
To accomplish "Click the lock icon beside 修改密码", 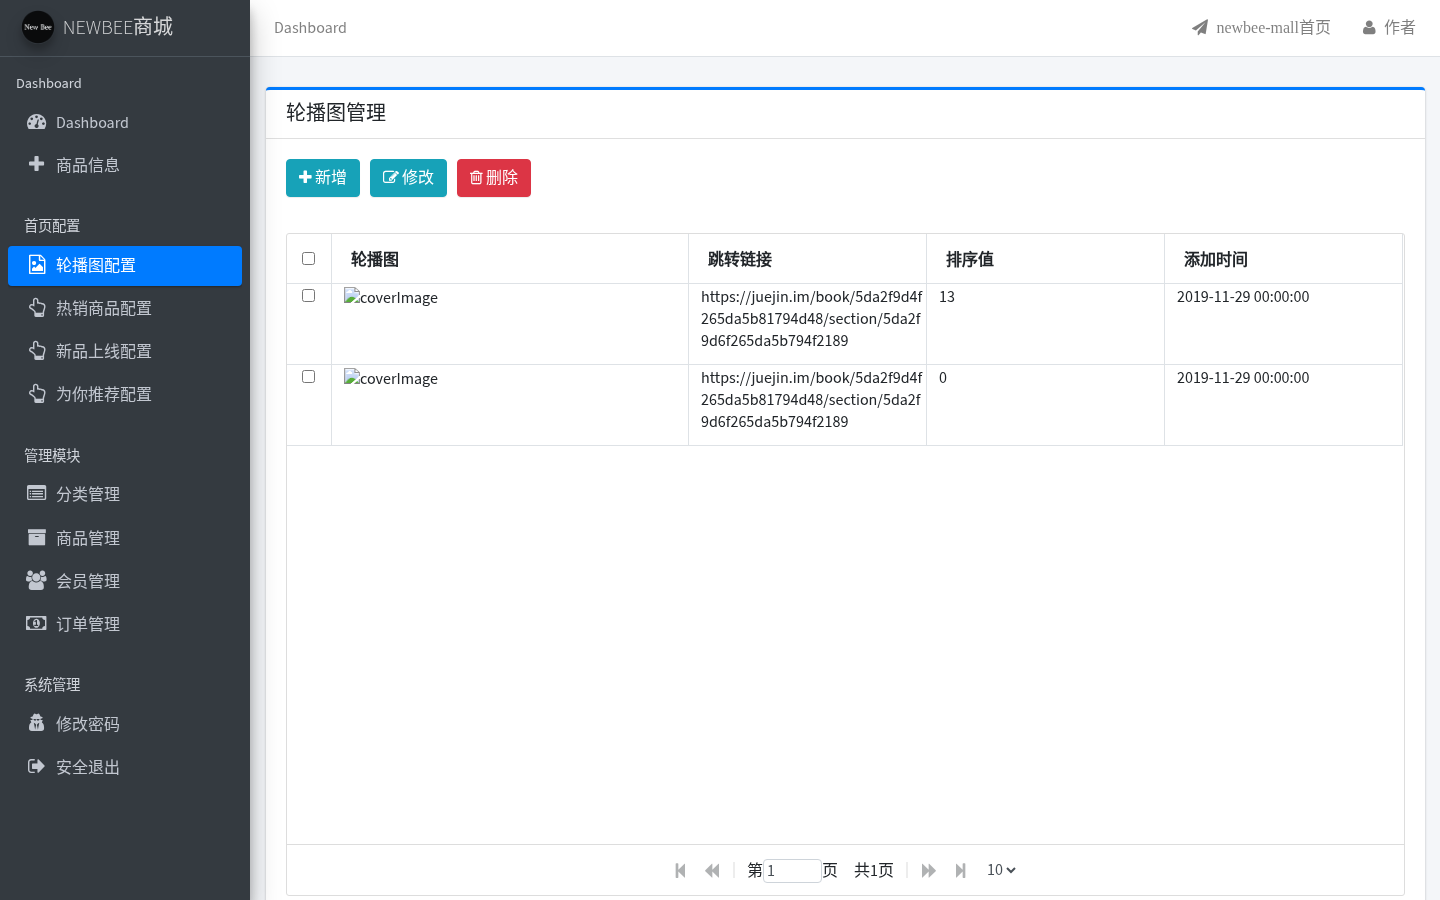I will (37, 723).
